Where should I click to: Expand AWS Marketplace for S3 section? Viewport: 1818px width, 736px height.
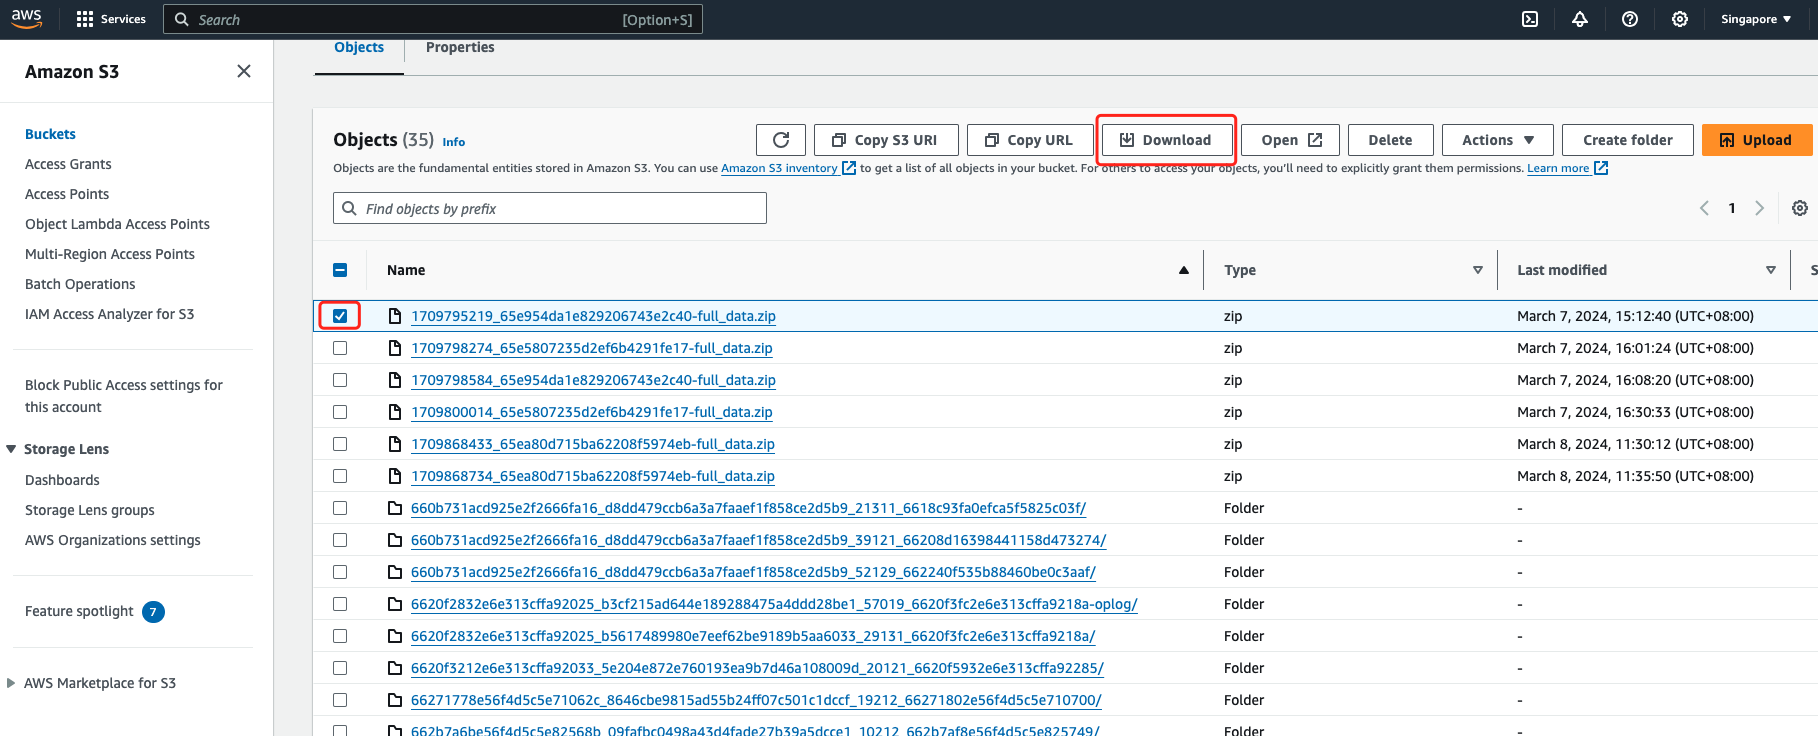tap(11, 683)
